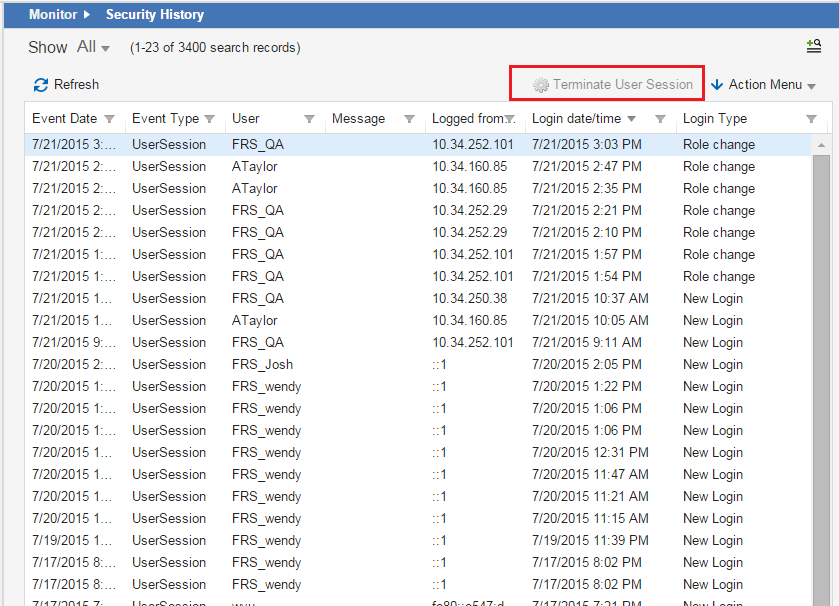839x606 pixels.
Task: Open the Event Type column filter icon
Action: 211,118
